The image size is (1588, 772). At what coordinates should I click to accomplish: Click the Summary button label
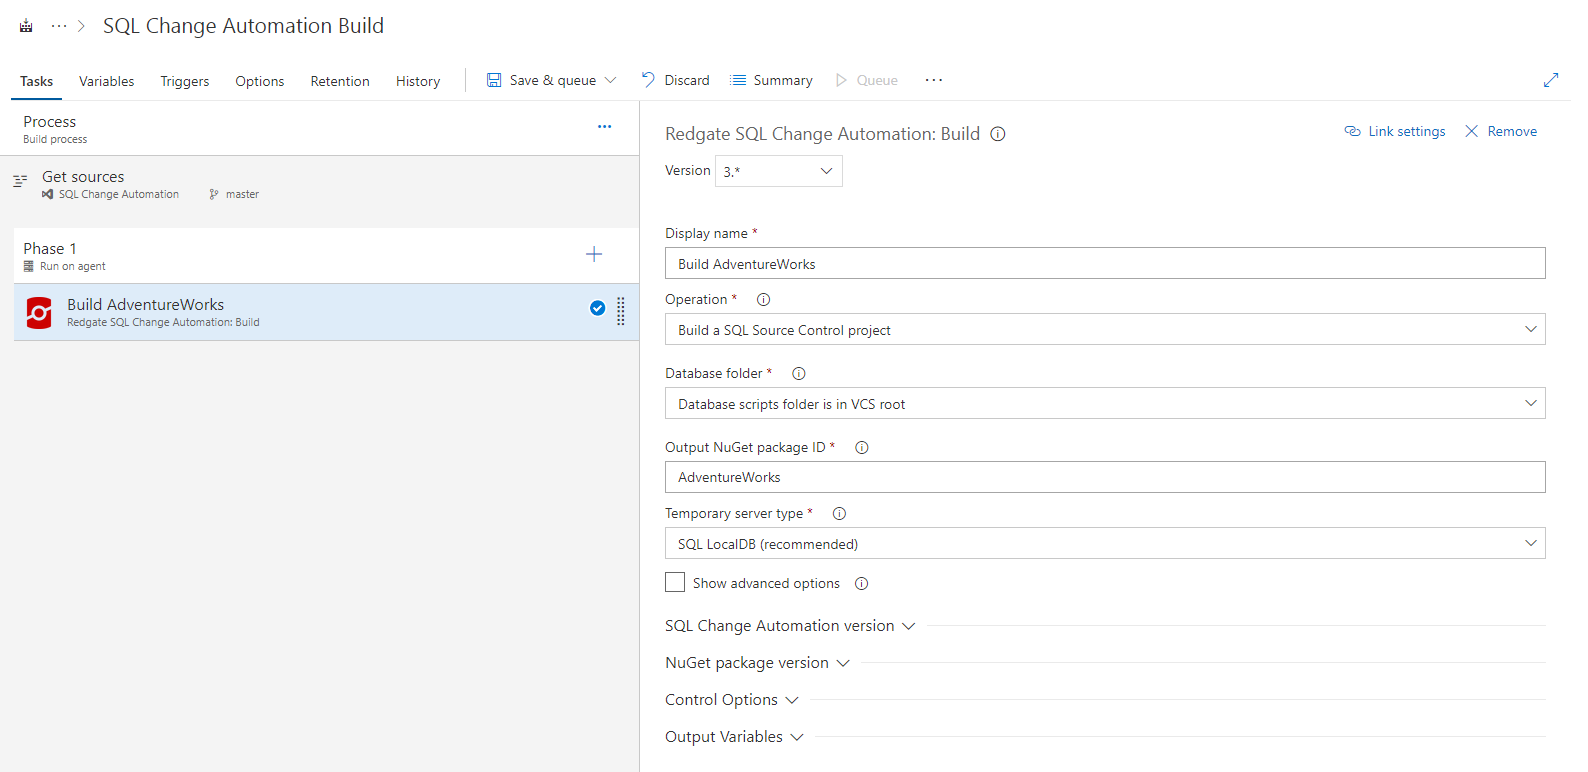(x=783, y=80)
